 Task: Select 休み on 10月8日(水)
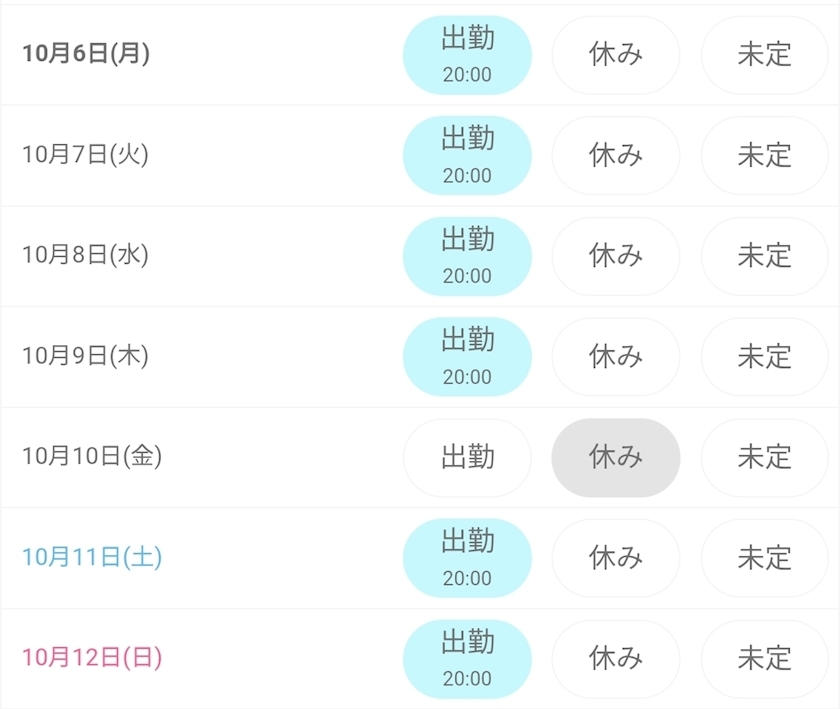(616, 256)
